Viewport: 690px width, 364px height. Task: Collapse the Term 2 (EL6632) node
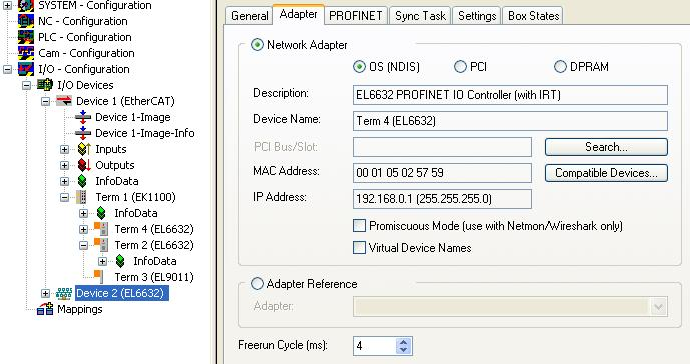pos(84,245)
